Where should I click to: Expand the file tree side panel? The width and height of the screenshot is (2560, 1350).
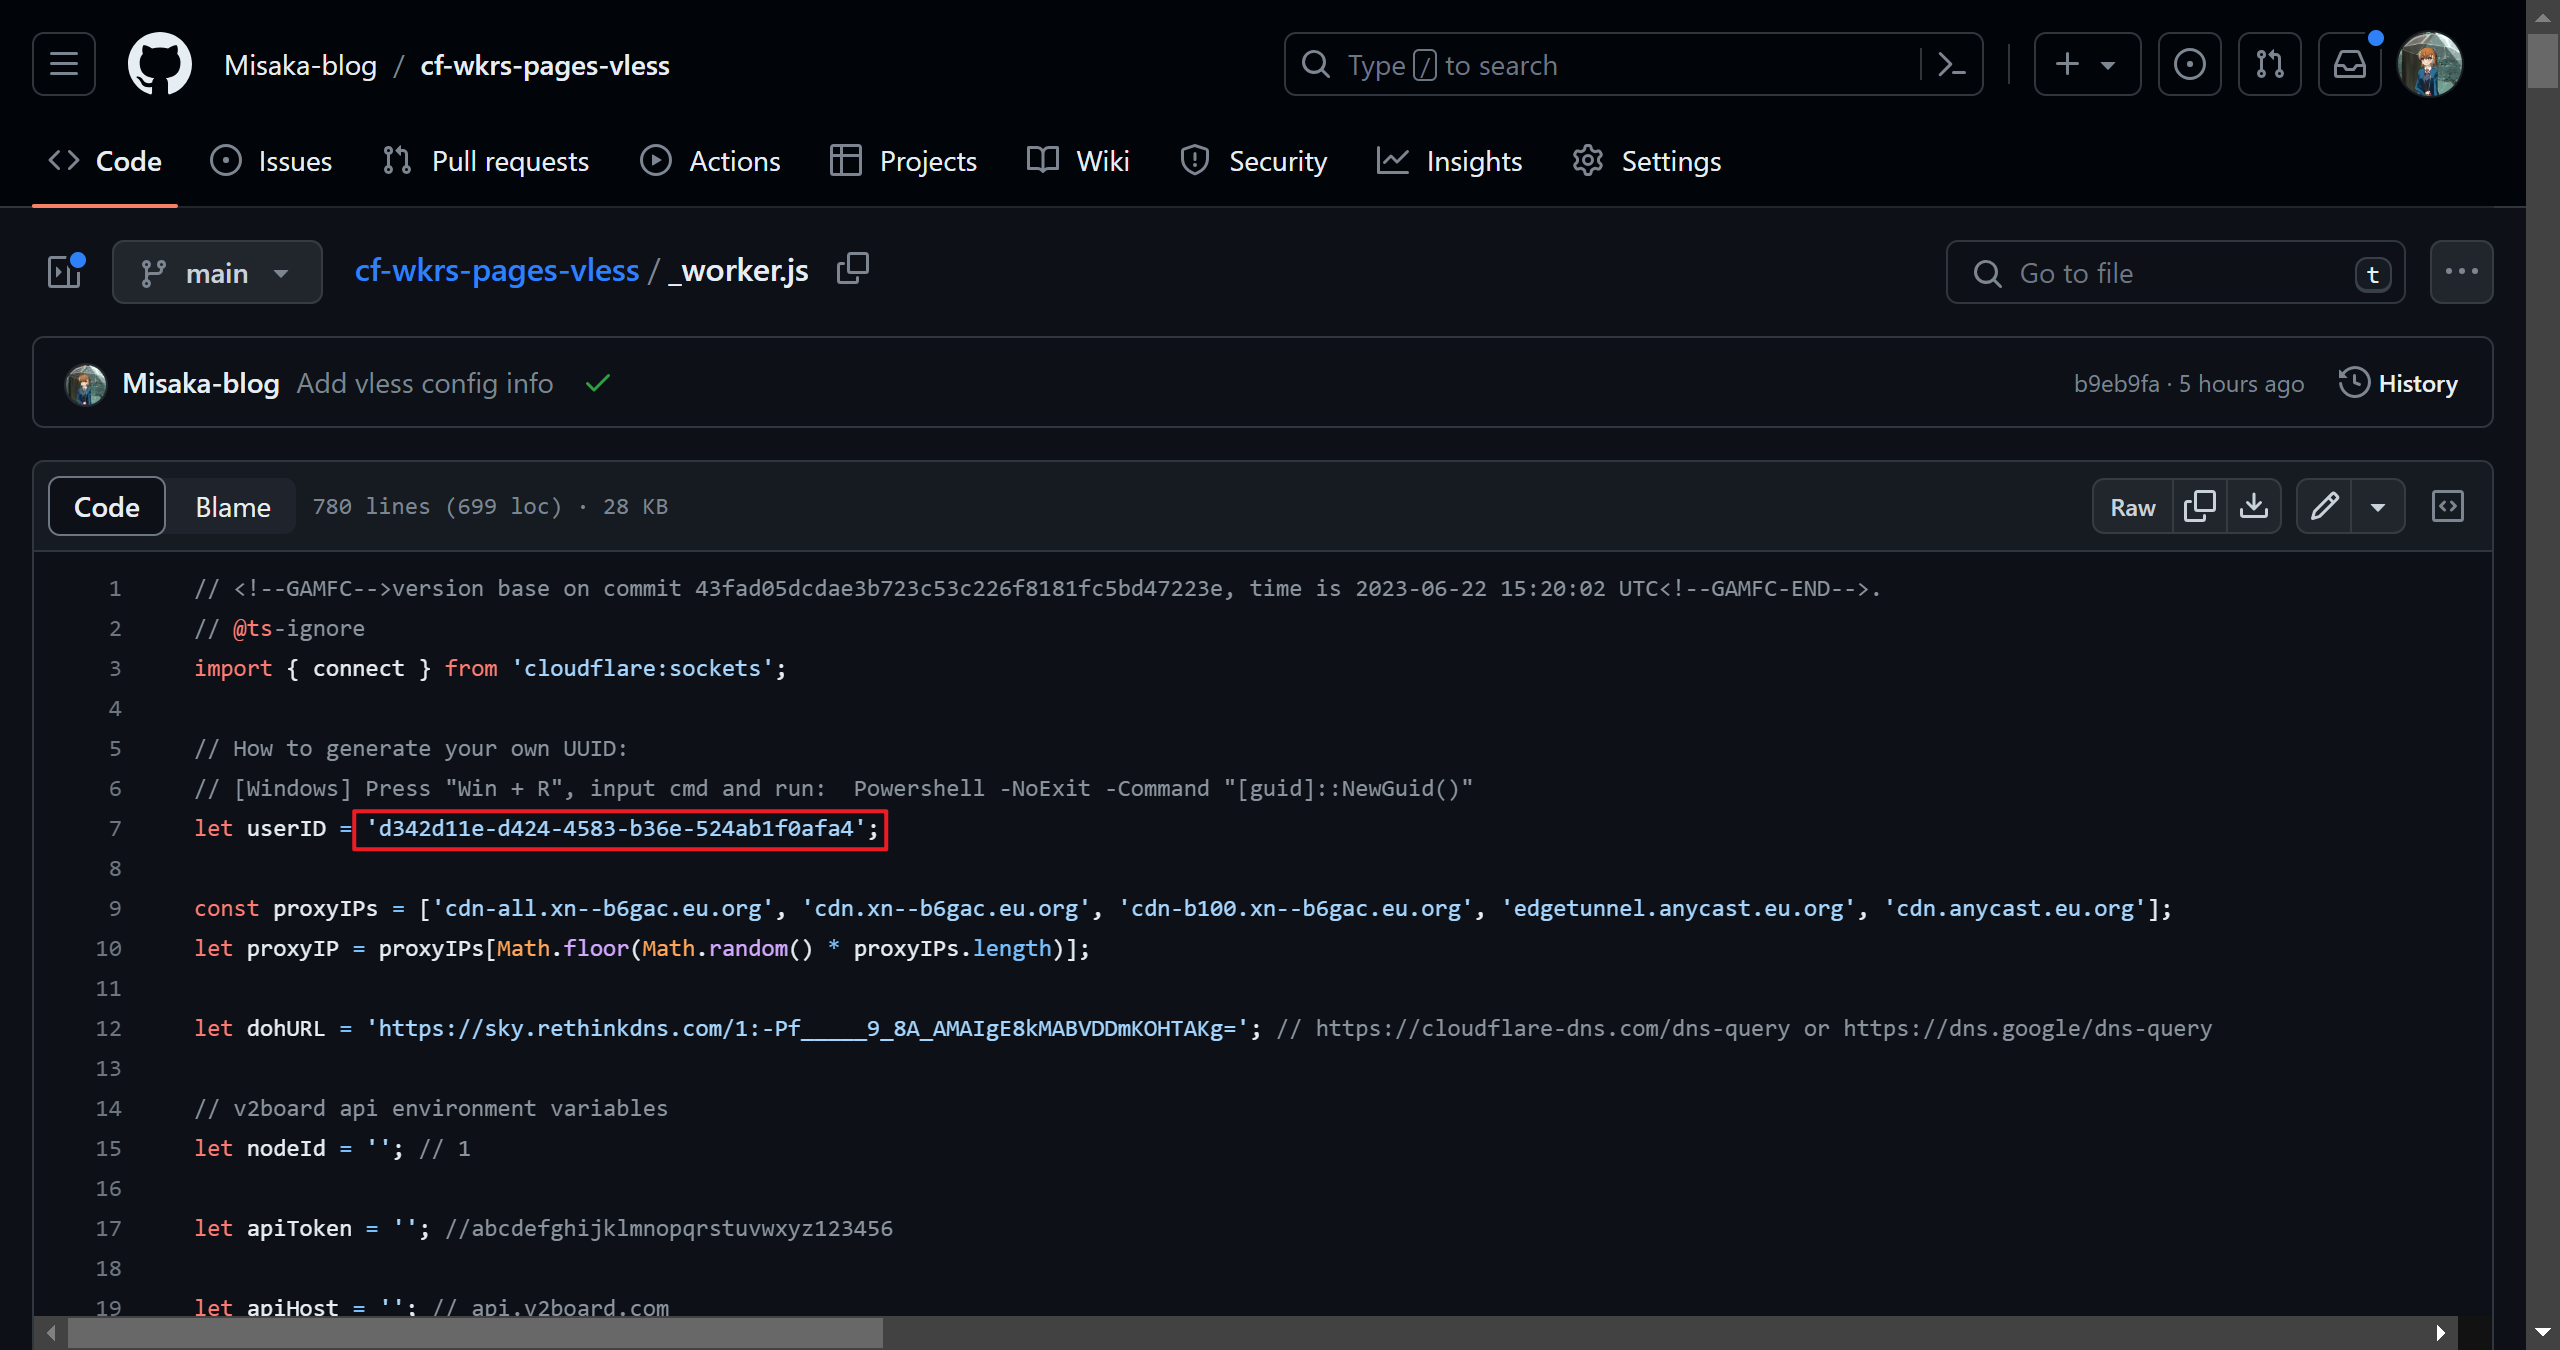[66, 272]
